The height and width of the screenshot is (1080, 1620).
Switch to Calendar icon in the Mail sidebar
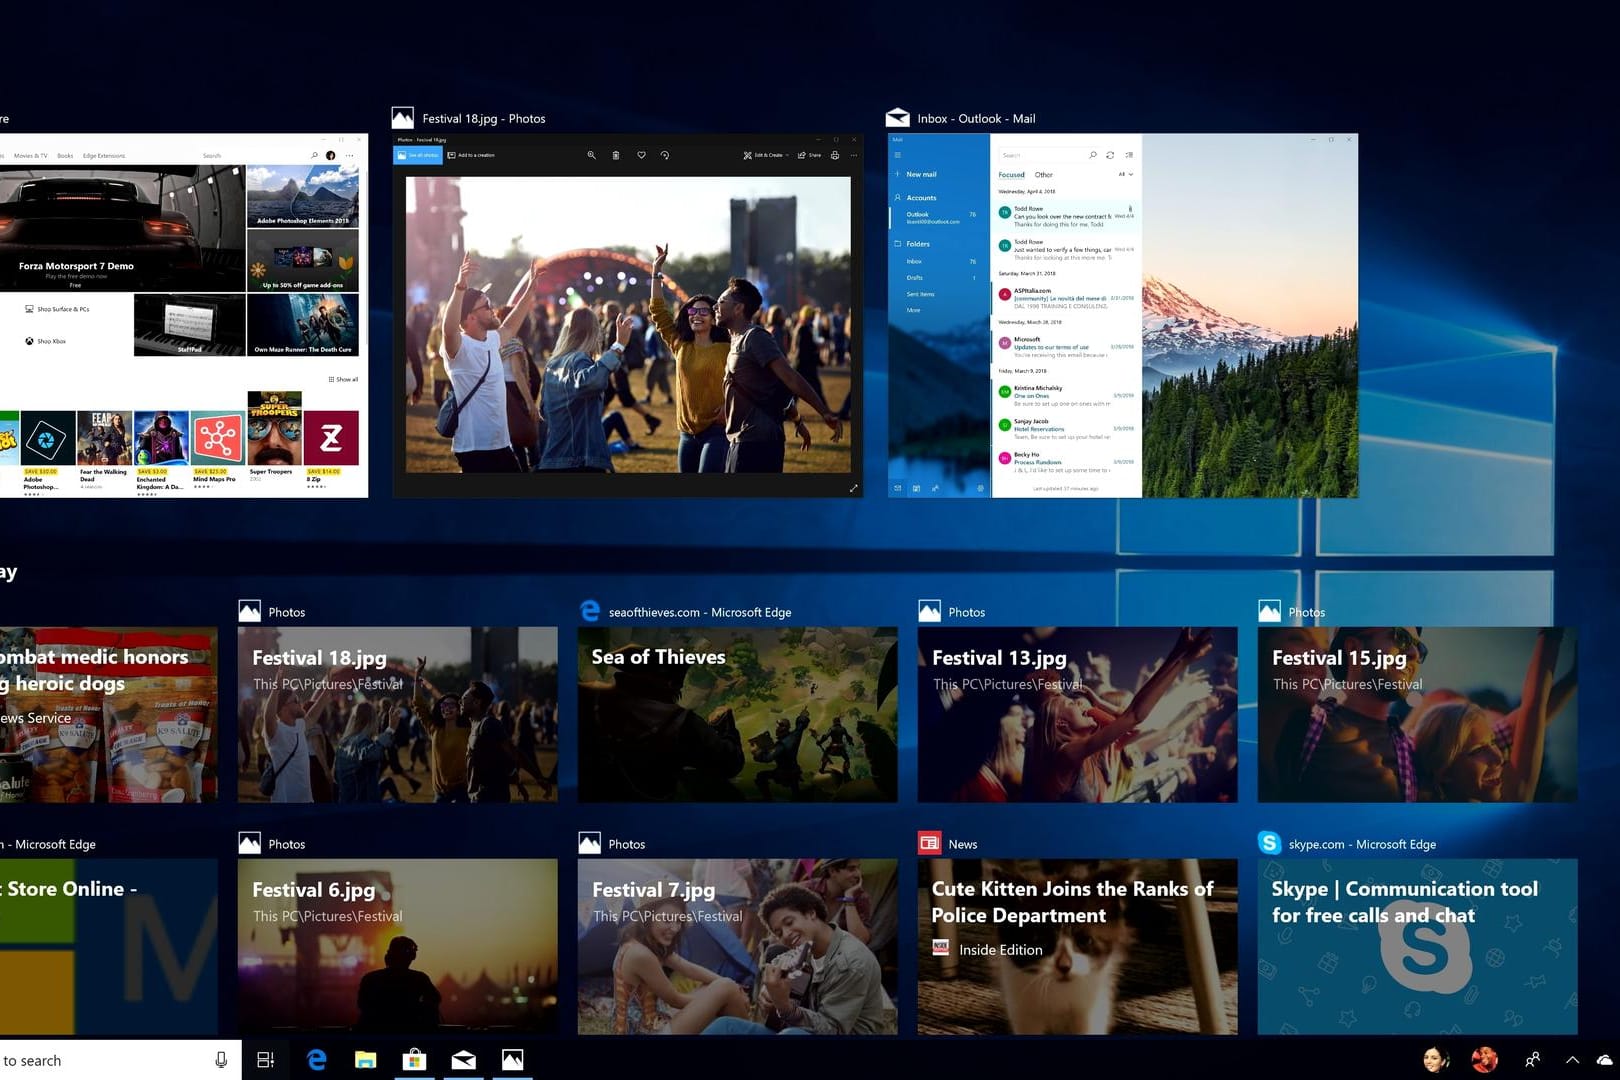[x=916, y=488]
